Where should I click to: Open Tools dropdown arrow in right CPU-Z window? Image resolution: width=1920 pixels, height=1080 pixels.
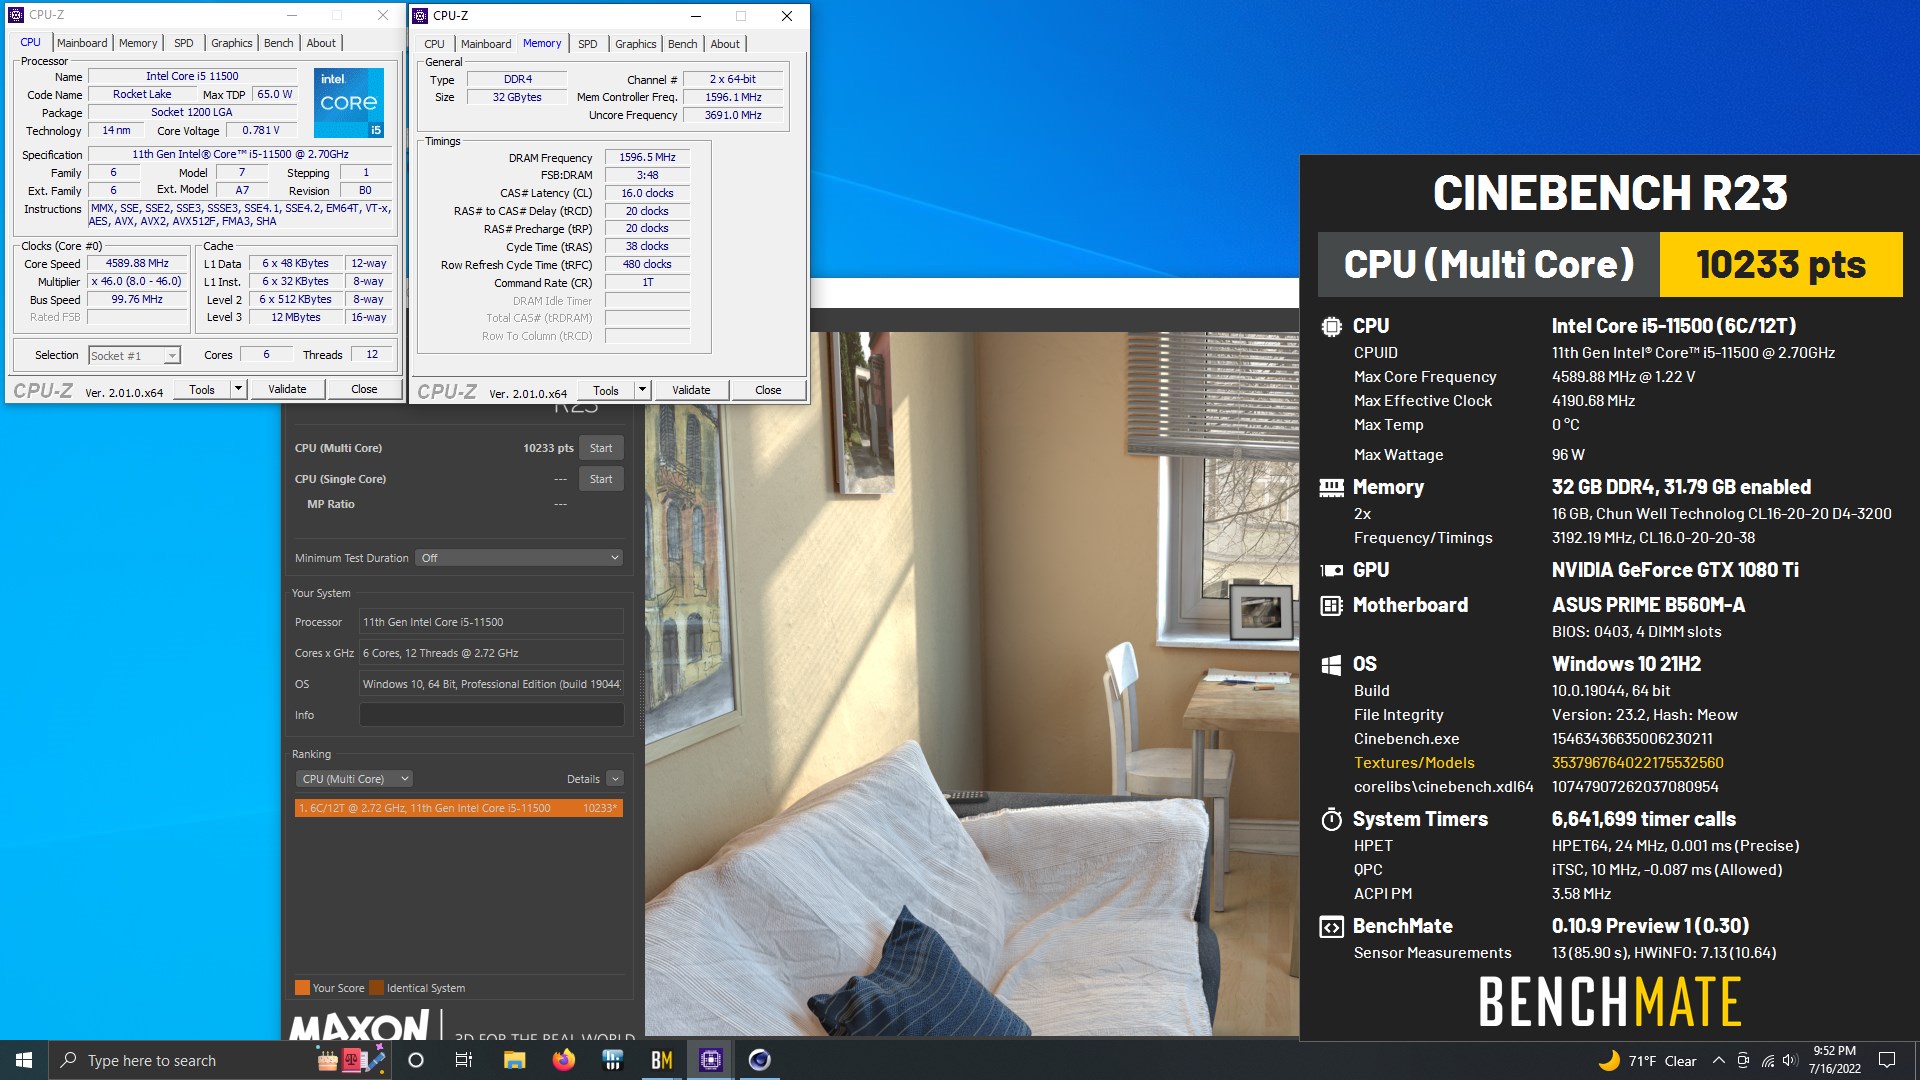(642, 390)
